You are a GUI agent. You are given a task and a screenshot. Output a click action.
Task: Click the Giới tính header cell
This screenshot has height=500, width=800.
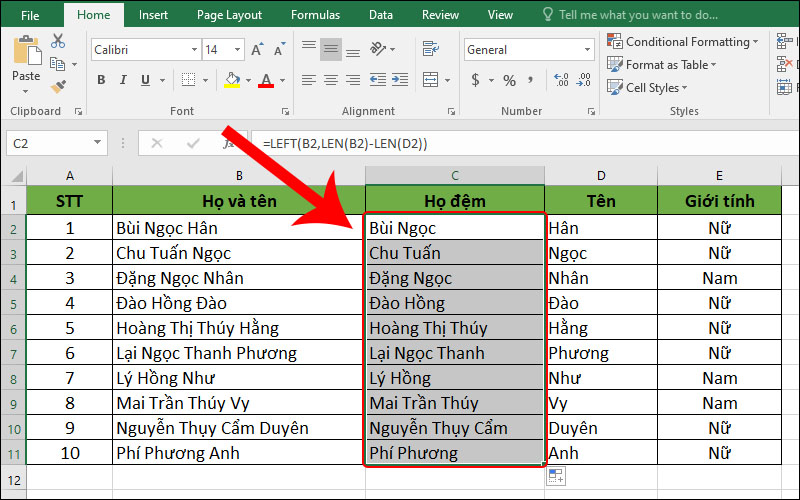coord(719,201)
